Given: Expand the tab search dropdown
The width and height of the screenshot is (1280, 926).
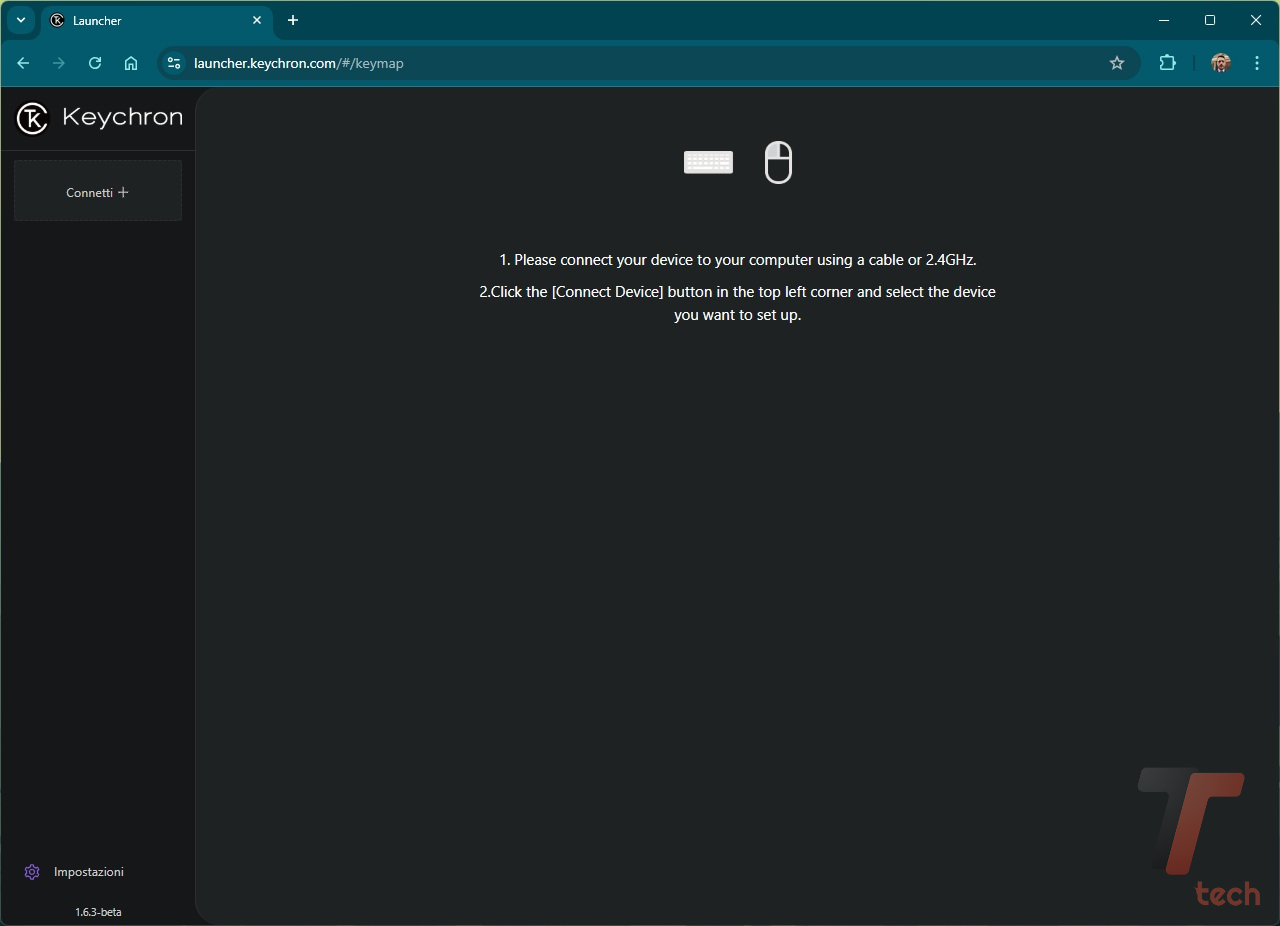Looking at the screenshot, I should [x=20, y=20].
